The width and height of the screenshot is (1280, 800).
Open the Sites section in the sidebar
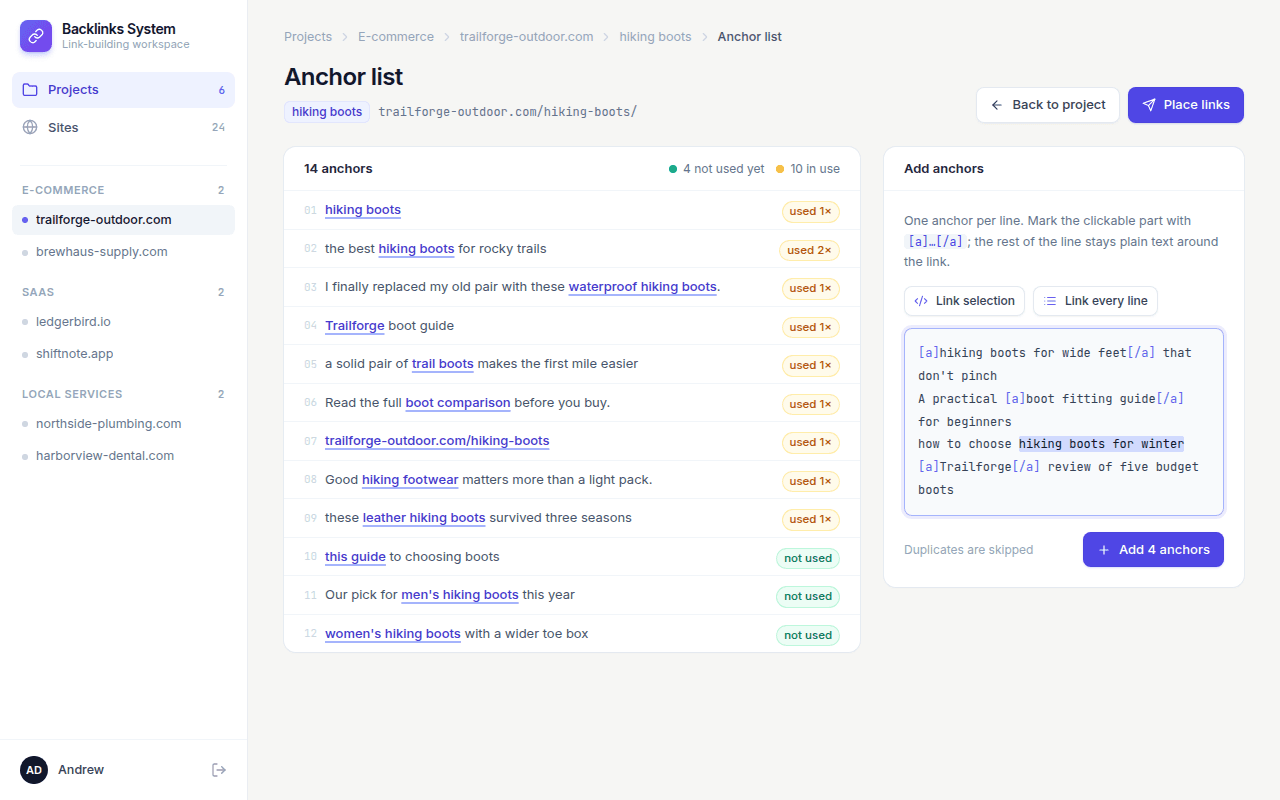coord(124,128)
